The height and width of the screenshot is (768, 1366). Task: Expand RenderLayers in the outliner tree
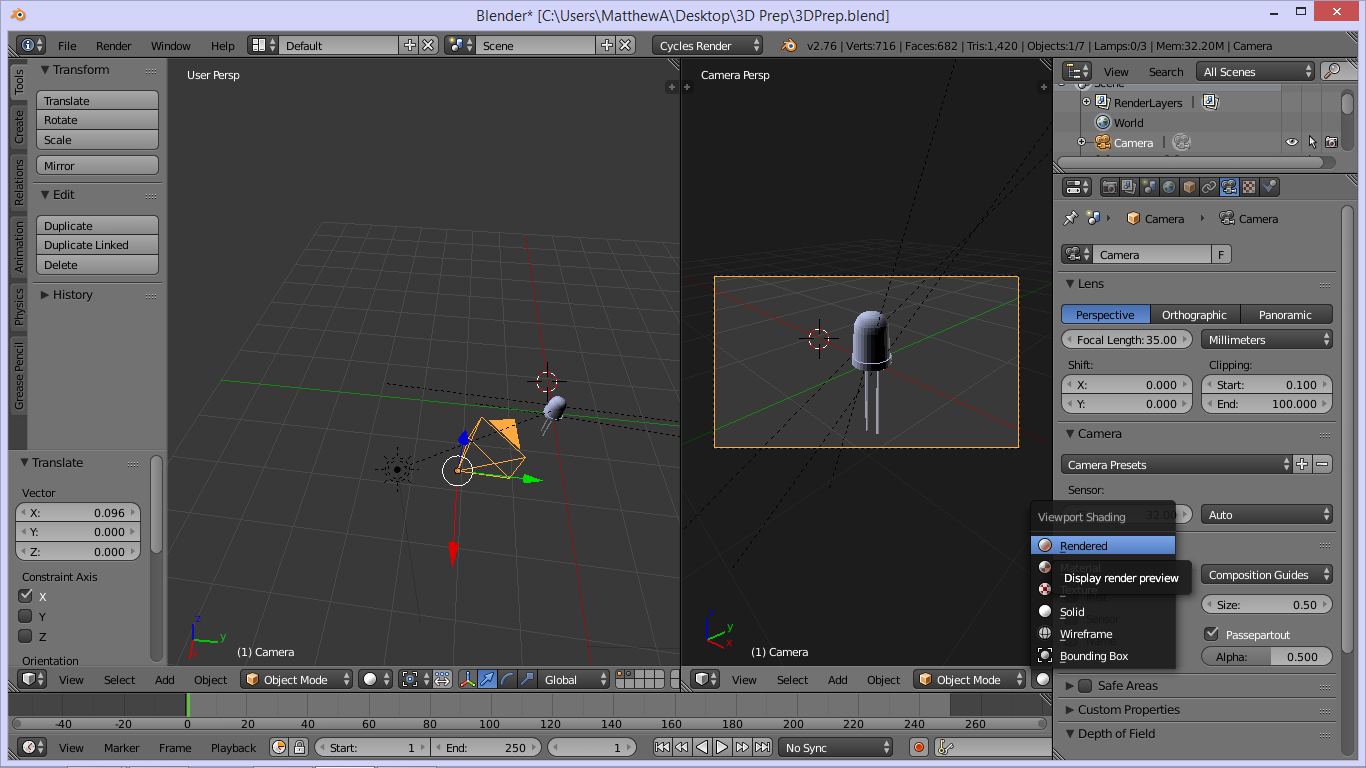coord(1086,102)
